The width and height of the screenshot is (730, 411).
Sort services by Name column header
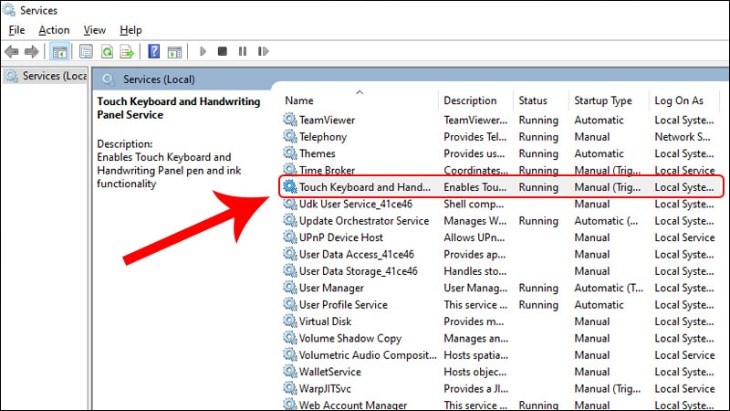click(x=300, y=101)
